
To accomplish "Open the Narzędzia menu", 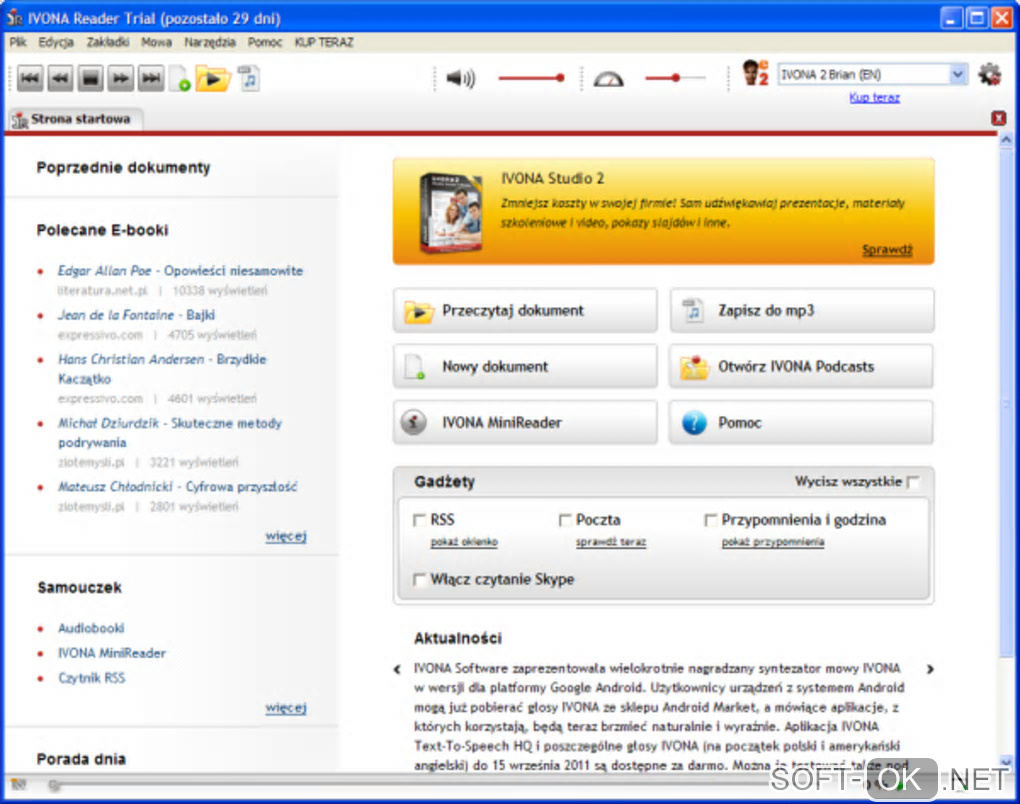I will point(209,42).
